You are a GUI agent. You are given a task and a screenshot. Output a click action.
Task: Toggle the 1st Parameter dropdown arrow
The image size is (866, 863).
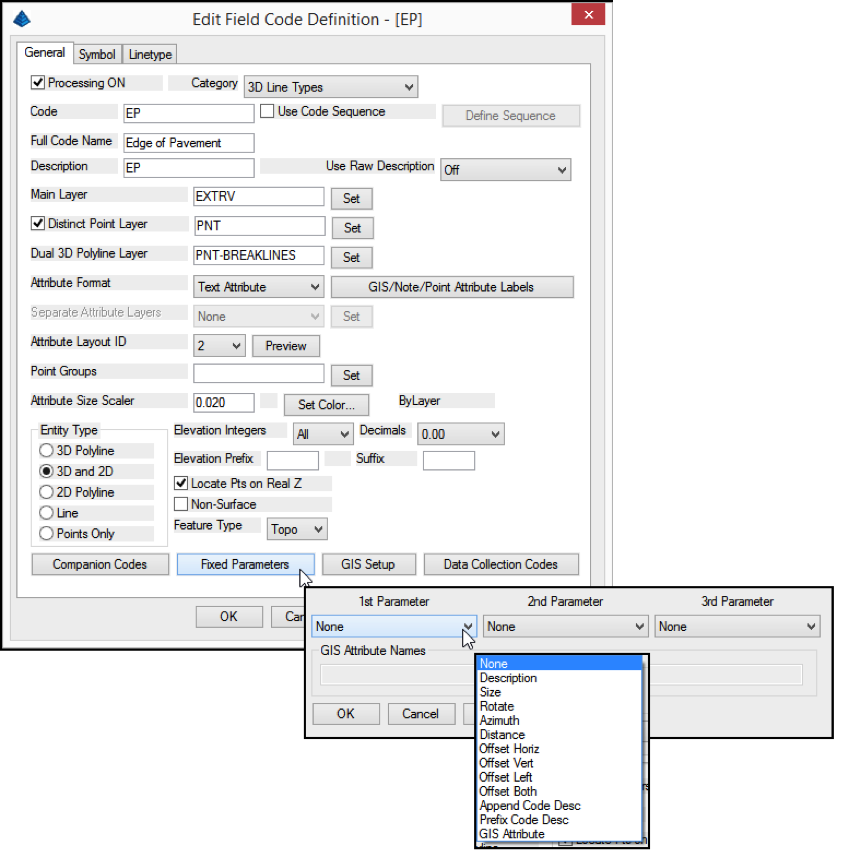coord(468,626)
